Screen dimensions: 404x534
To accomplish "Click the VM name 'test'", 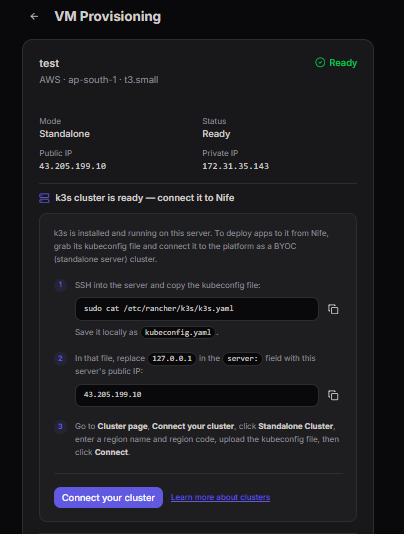I will [x=49, y=63].
